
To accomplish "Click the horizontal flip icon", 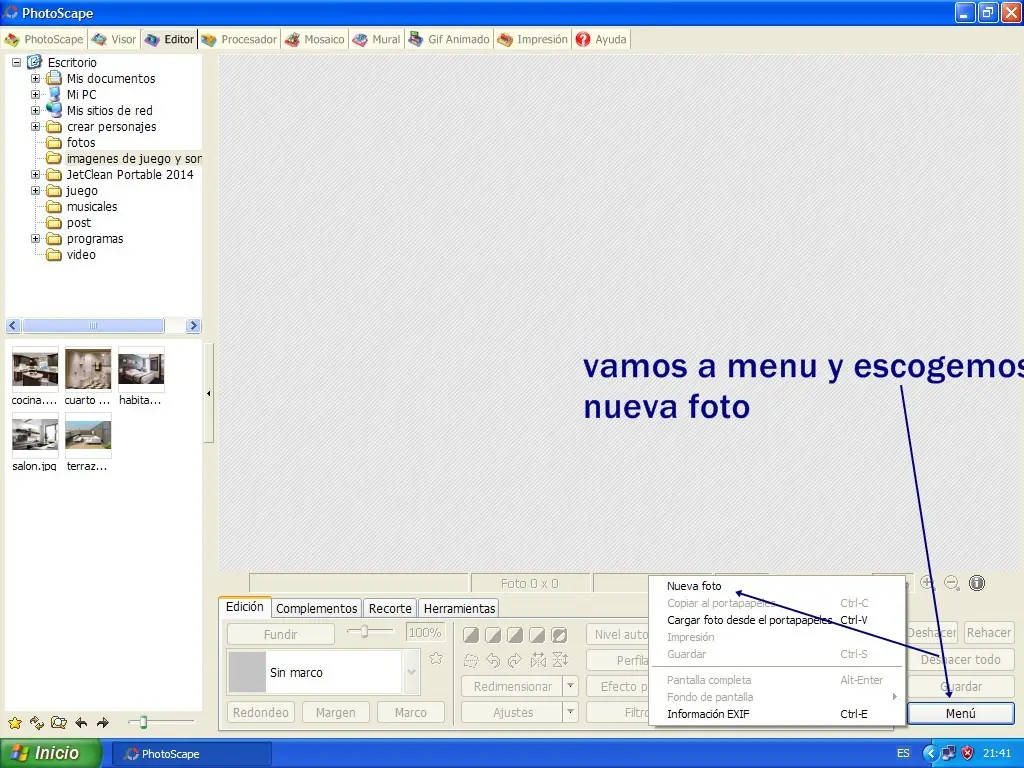I will [537, 660].
